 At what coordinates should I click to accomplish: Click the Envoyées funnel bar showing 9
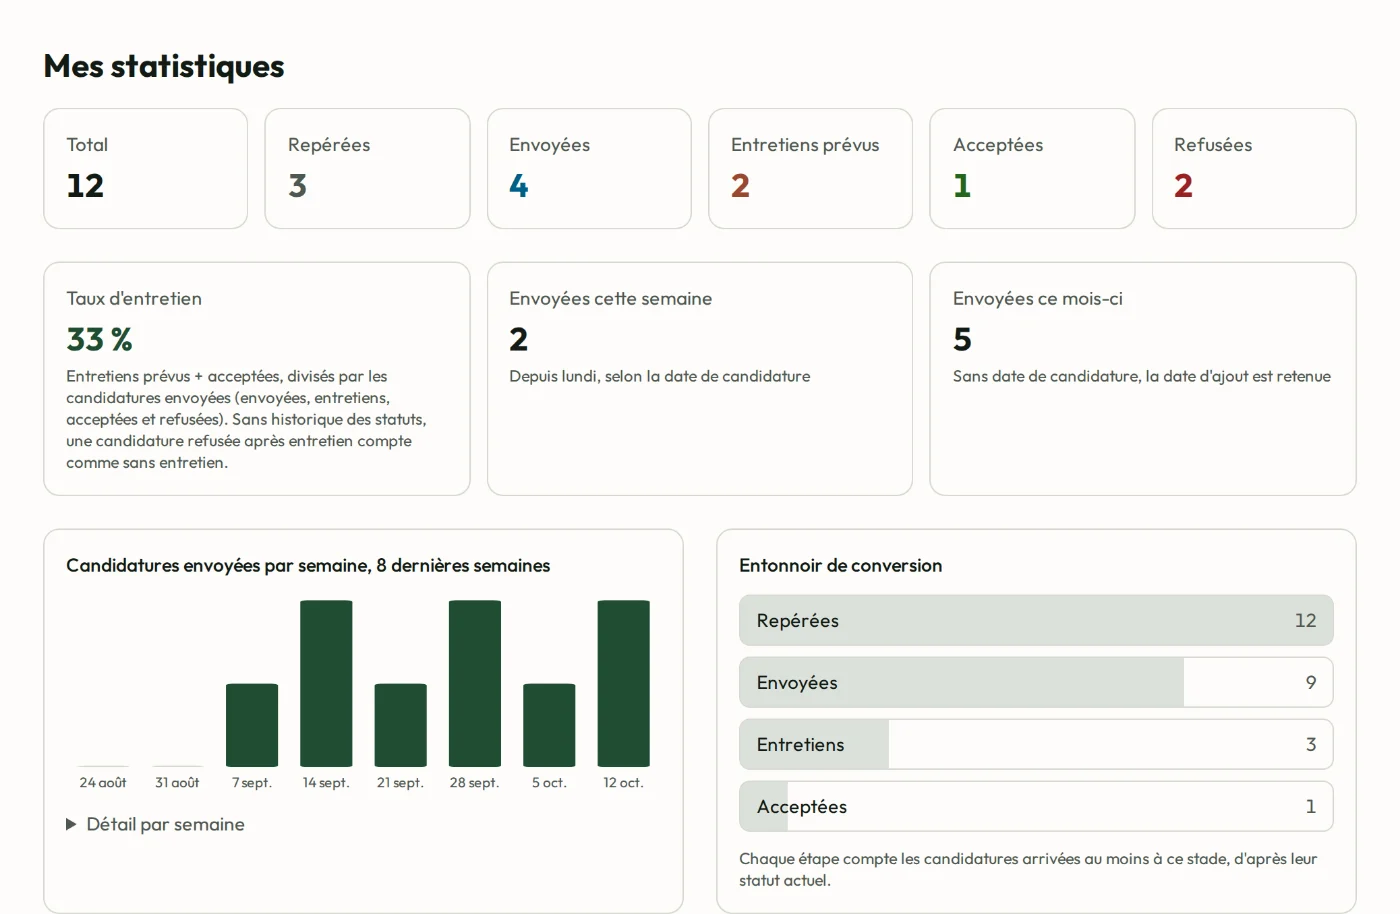1036,682
